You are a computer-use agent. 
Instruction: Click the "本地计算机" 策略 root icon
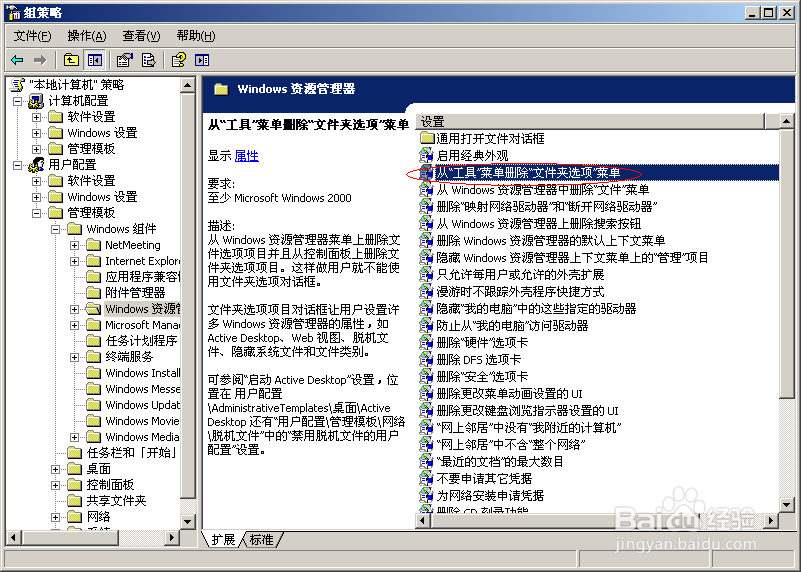coord(18,84)
